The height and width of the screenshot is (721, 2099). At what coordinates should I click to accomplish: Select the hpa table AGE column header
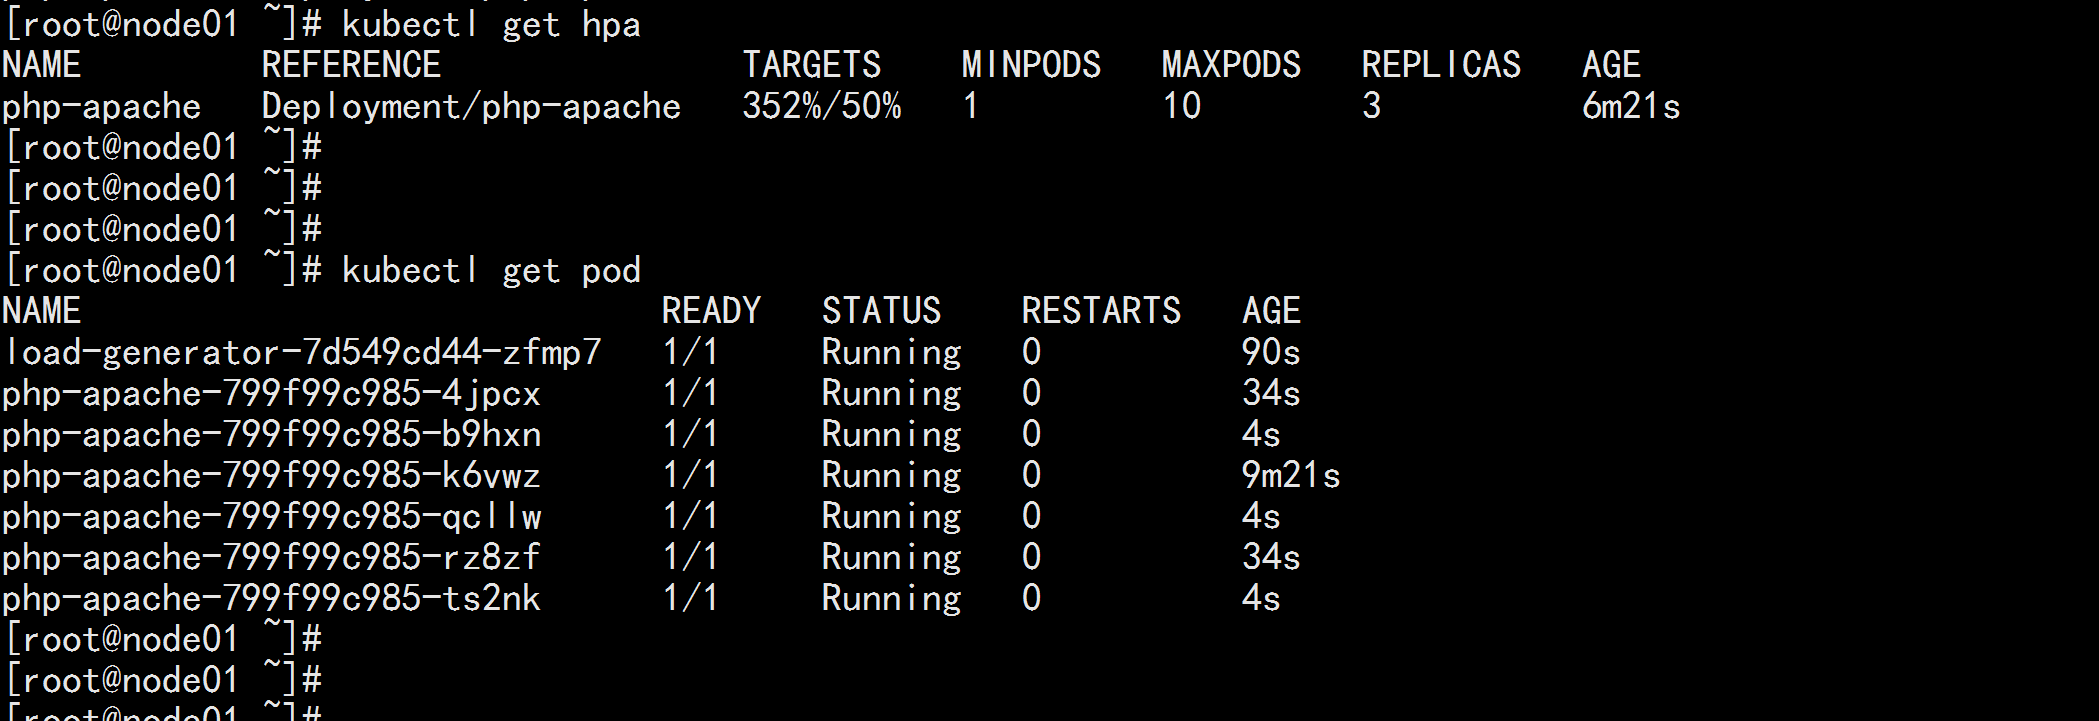coord(1611,65)
